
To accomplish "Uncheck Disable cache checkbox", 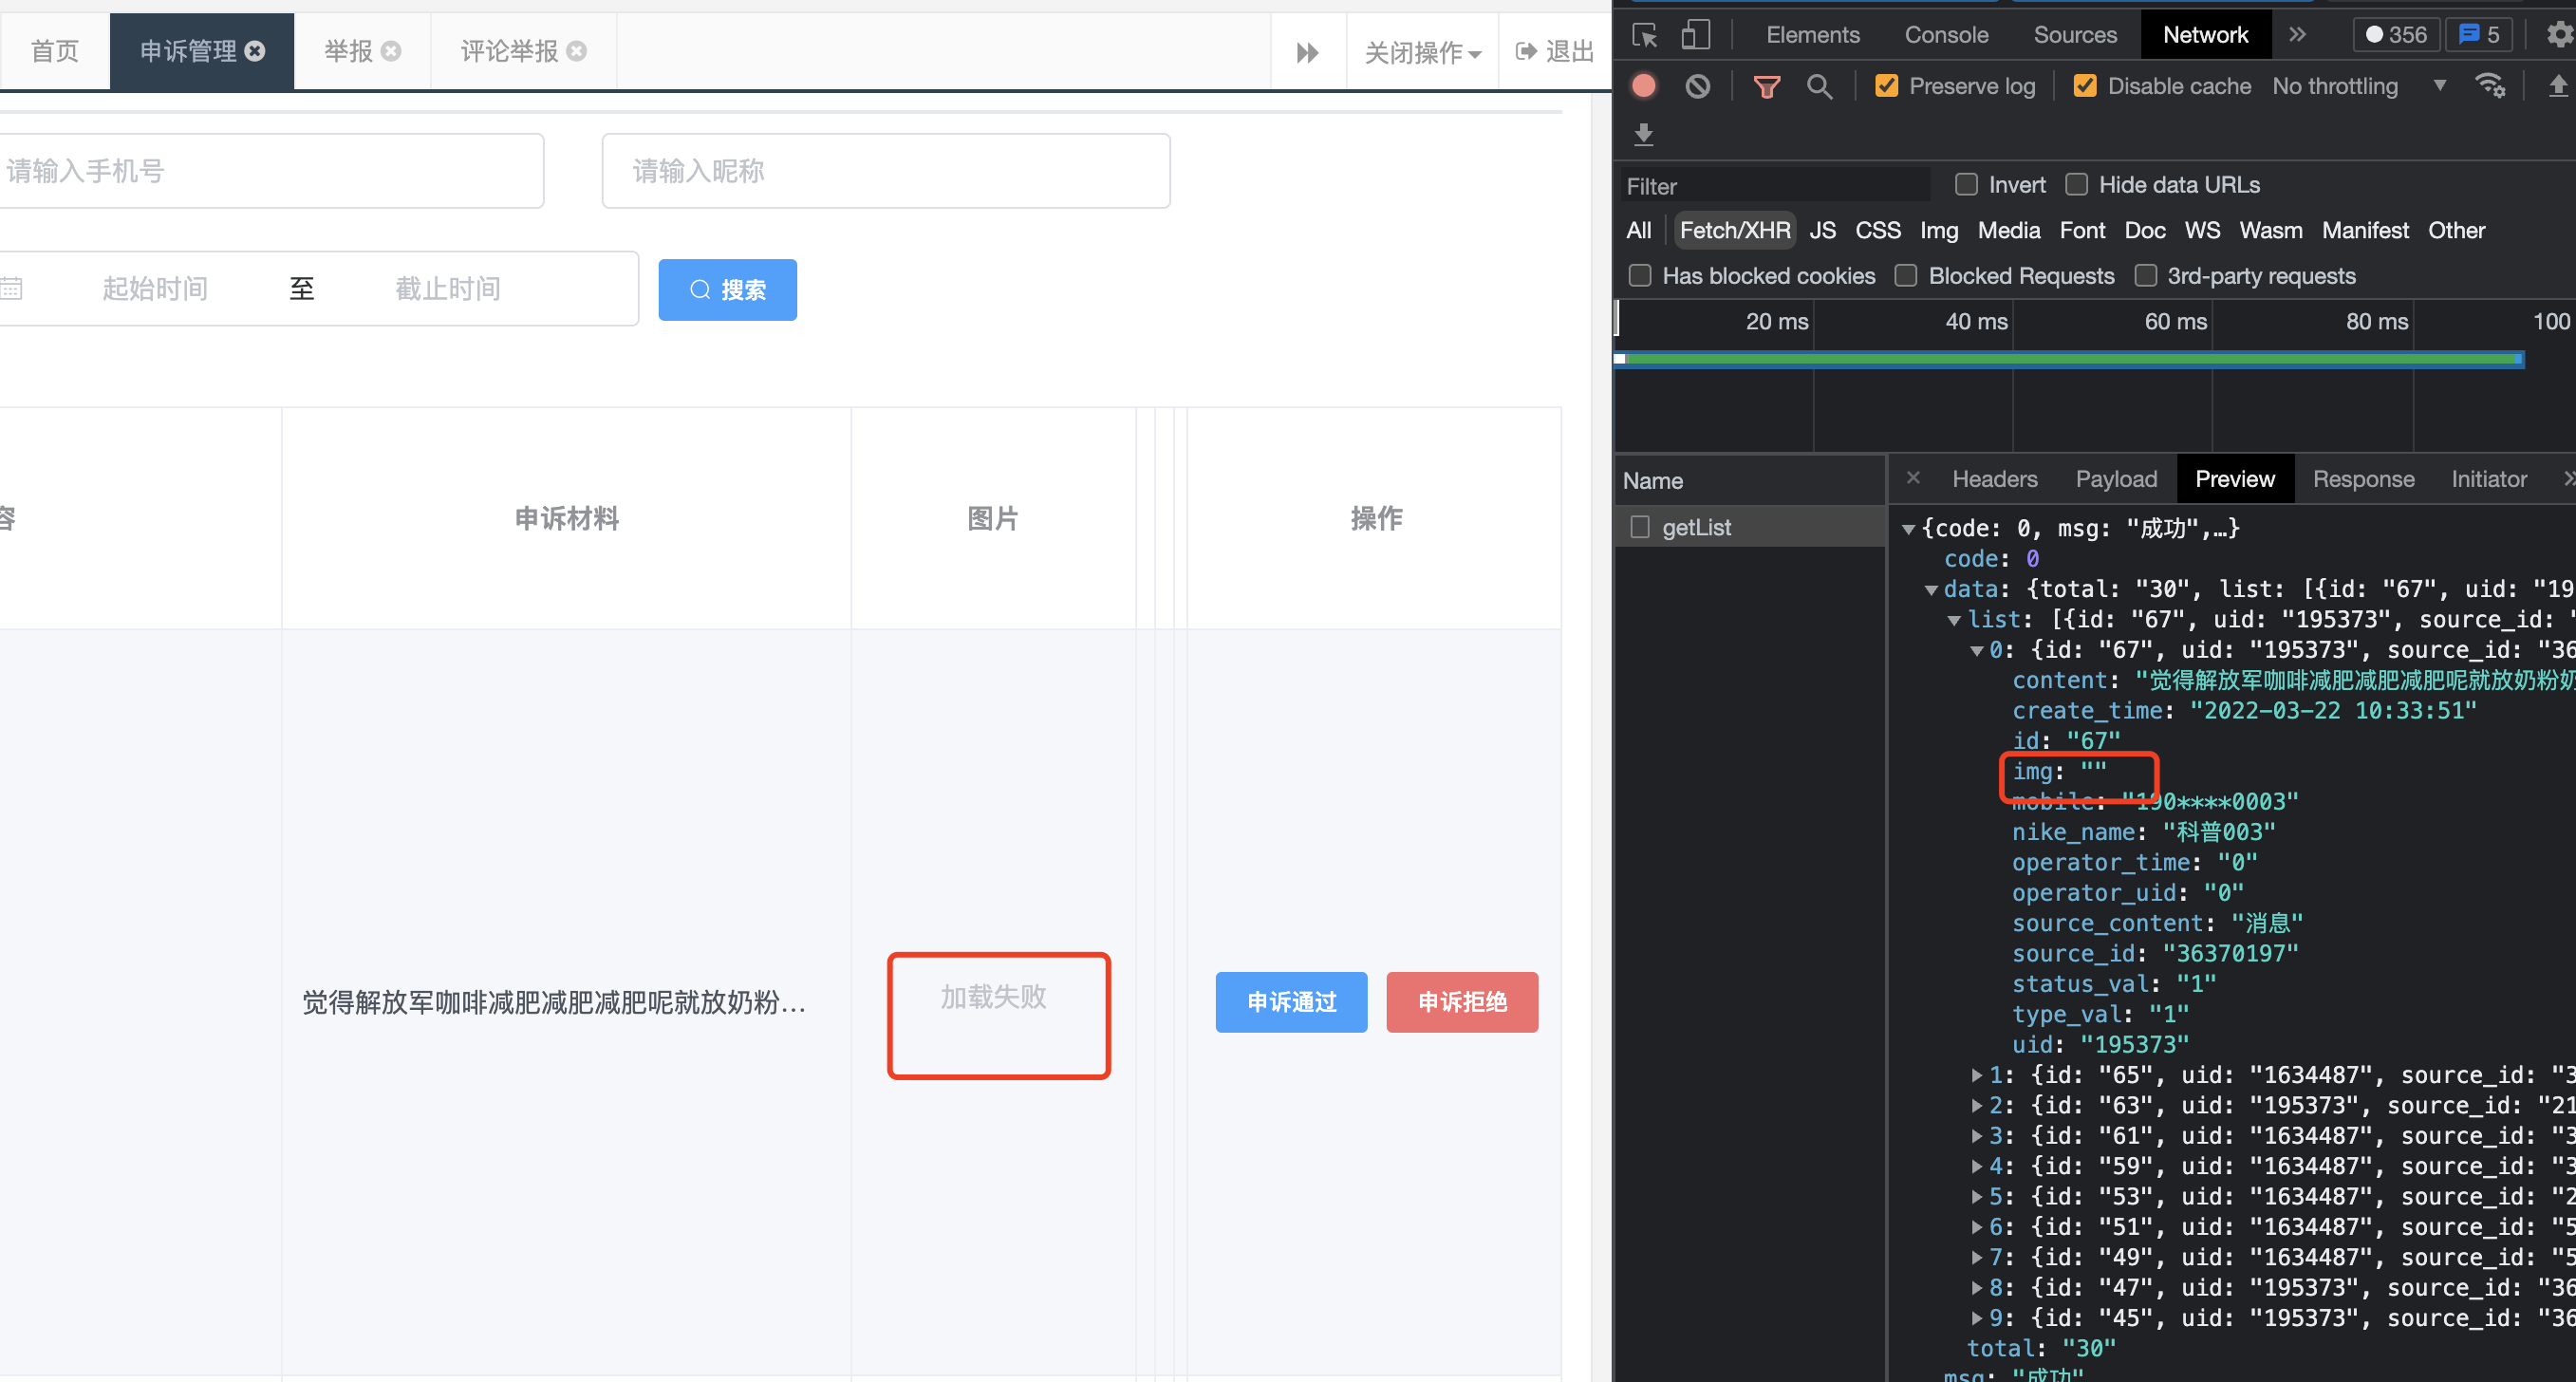I will click(2085, 86).
